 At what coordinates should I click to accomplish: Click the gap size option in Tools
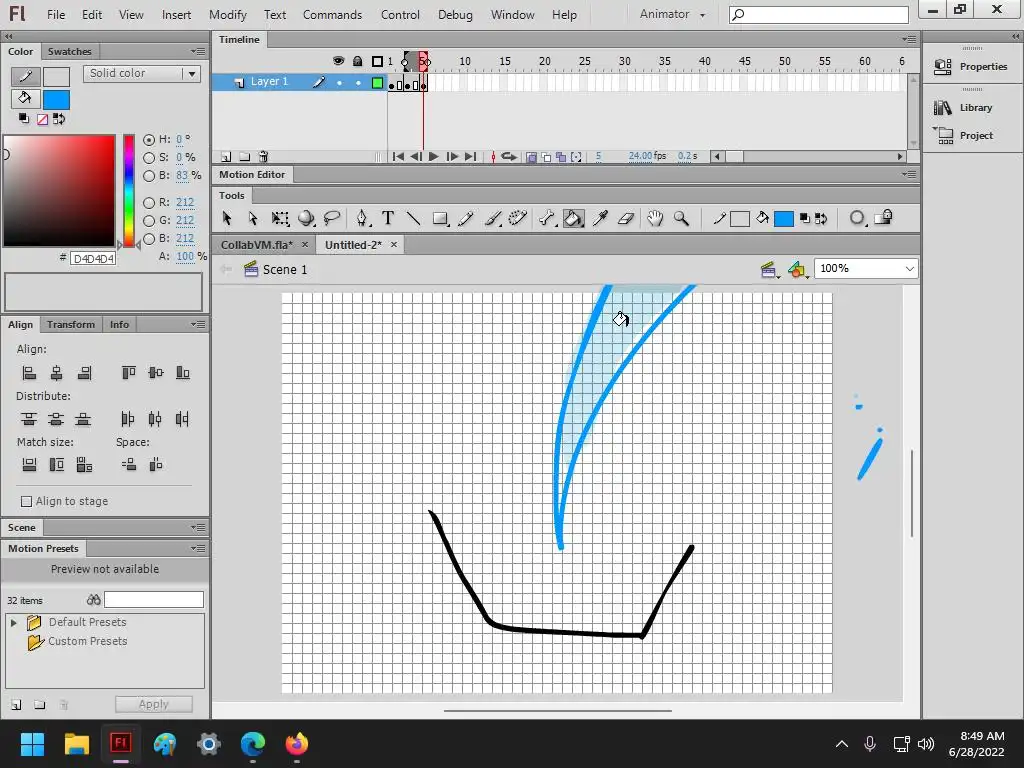(x=857, y=218)
